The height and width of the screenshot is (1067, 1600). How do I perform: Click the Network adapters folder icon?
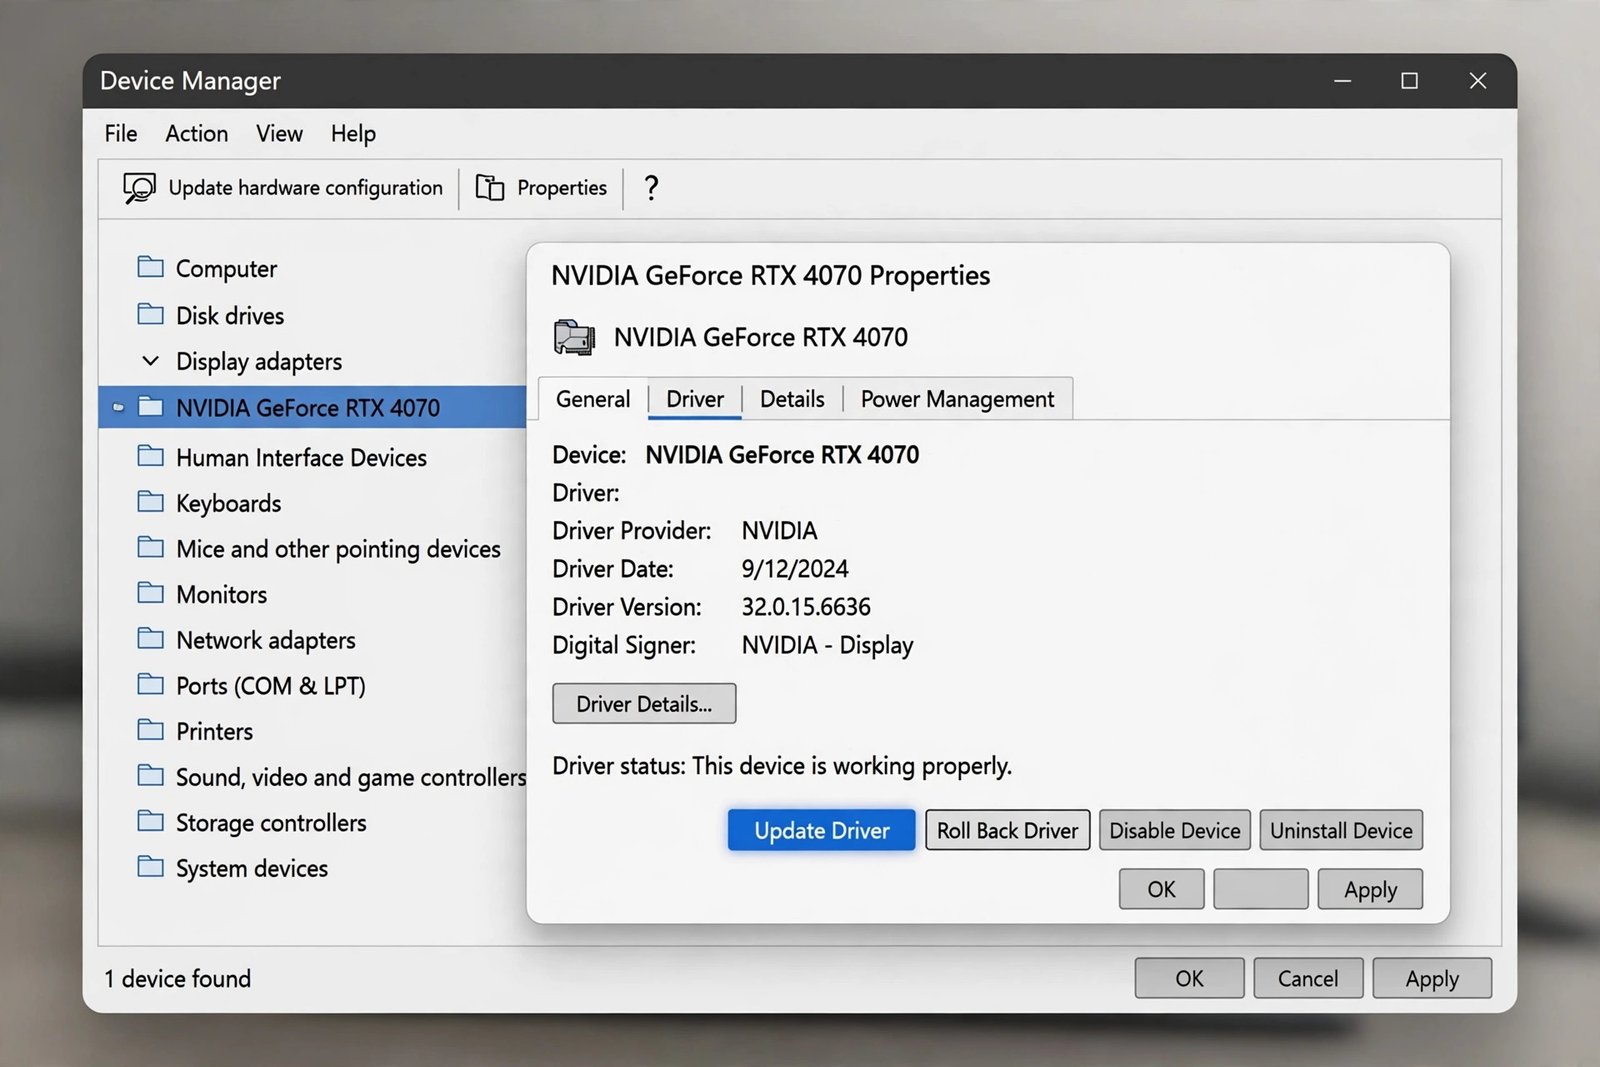click(x=150, y=638)
